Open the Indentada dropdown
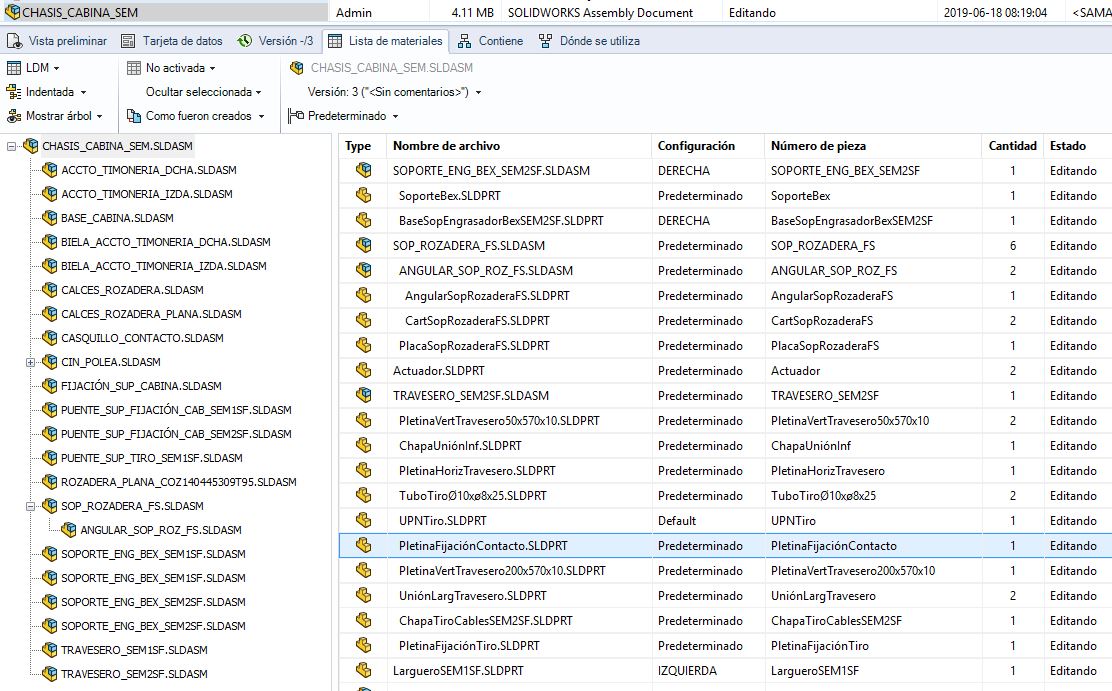 click(46, 92)
